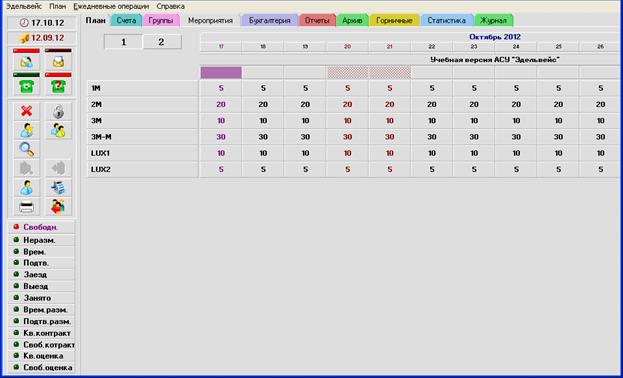Select the LUX2 room category row
The image size is (623, 378).
coord(143,170)
